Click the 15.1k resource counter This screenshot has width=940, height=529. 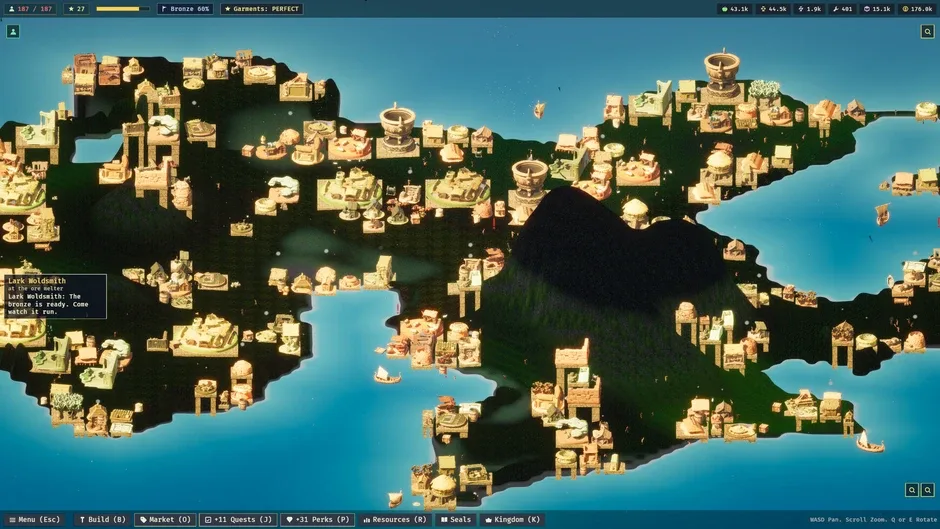pyautogui.click(x=877, y=9)
